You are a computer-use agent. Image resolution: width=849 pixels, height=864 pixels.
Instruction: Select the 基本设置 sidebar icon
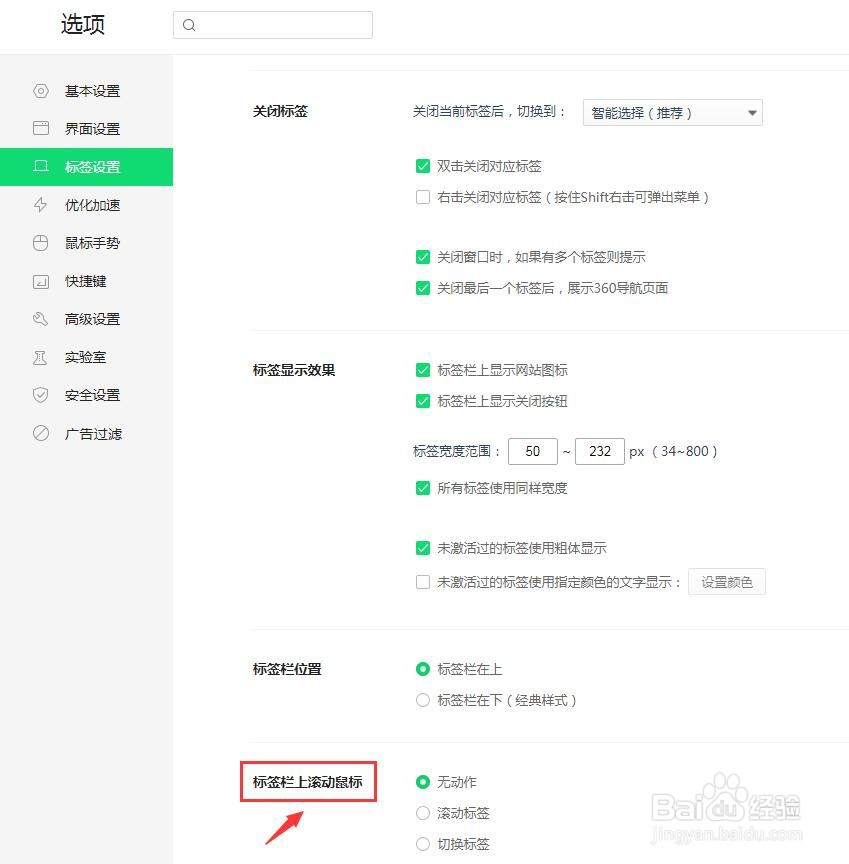click(x=41, y=91)
